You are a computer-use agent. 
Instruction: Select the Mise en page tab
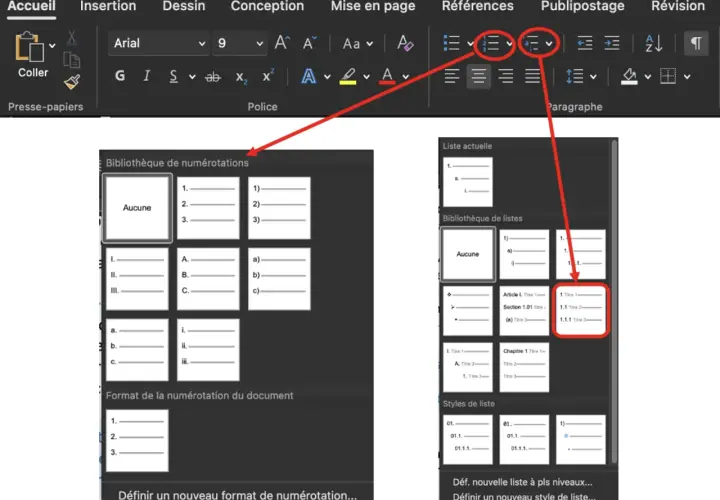[x=373, y=6]
